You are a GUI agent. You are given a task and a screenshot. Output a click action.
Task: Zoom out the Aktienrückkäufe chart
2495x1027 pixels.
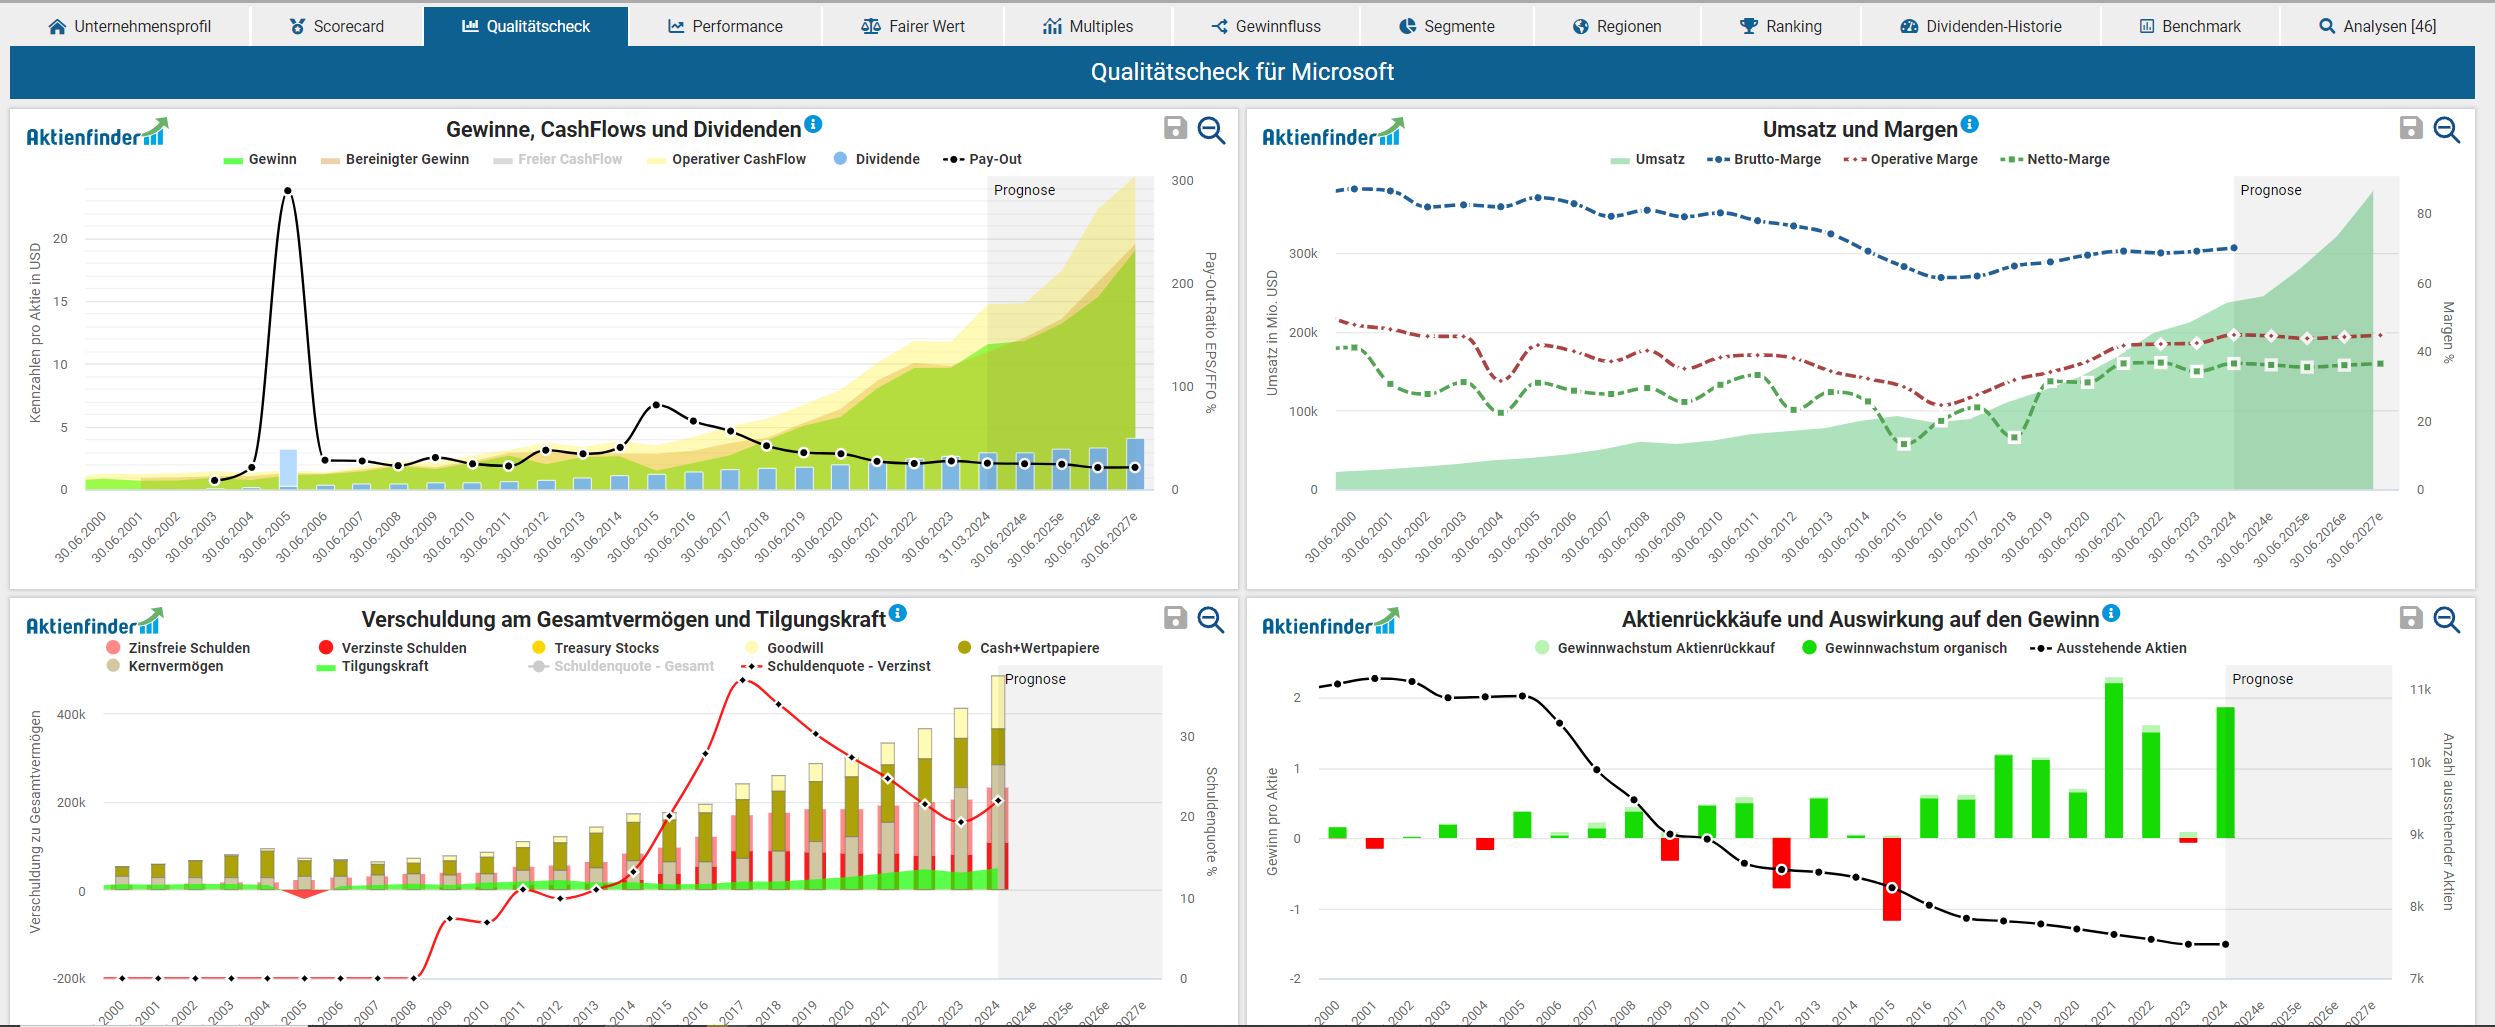[2446, 619]
